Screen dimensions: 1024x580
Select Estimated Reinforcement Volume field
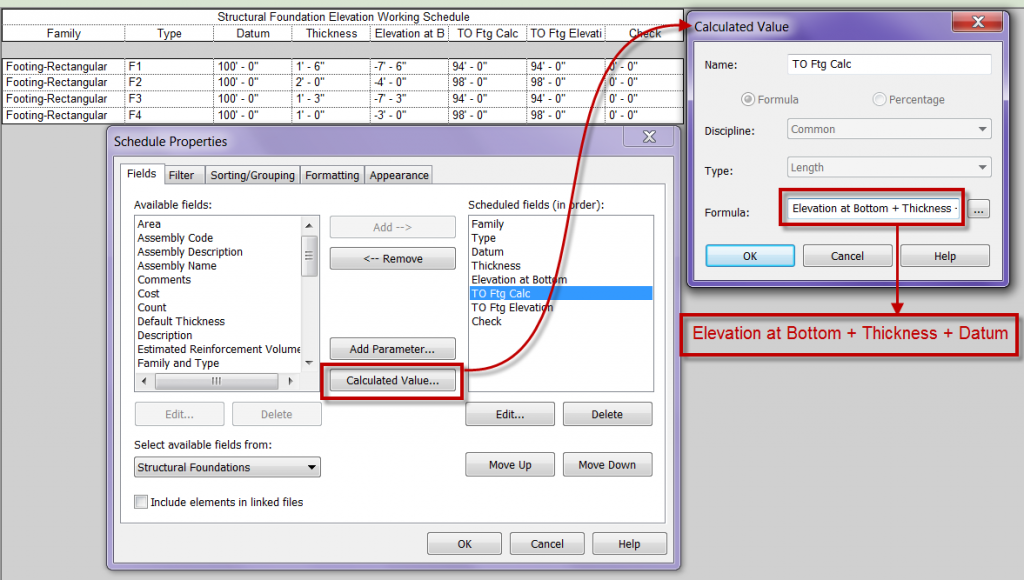[x=218, y=349]
